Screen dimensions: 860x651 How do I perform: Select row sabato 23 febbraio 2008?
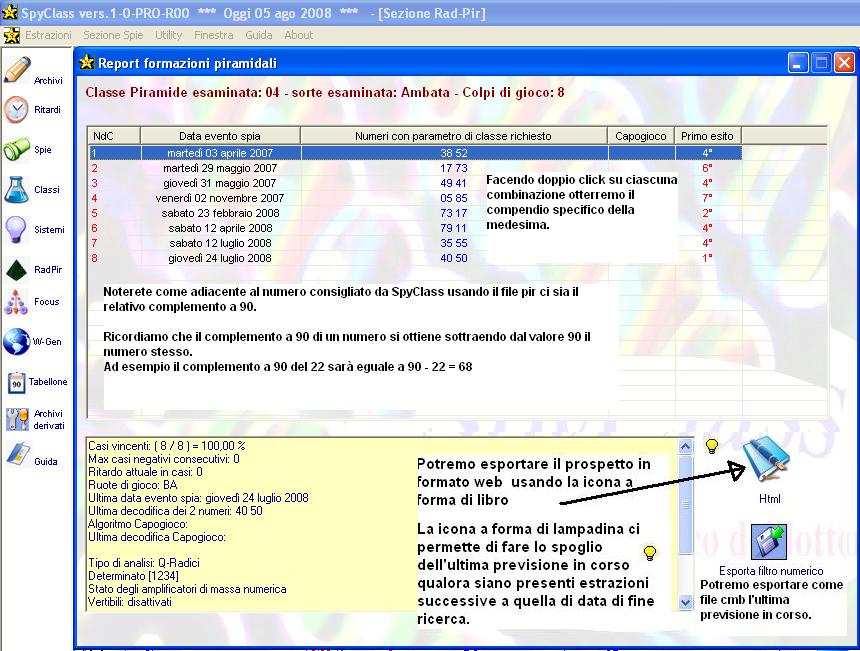click(415, 213)
